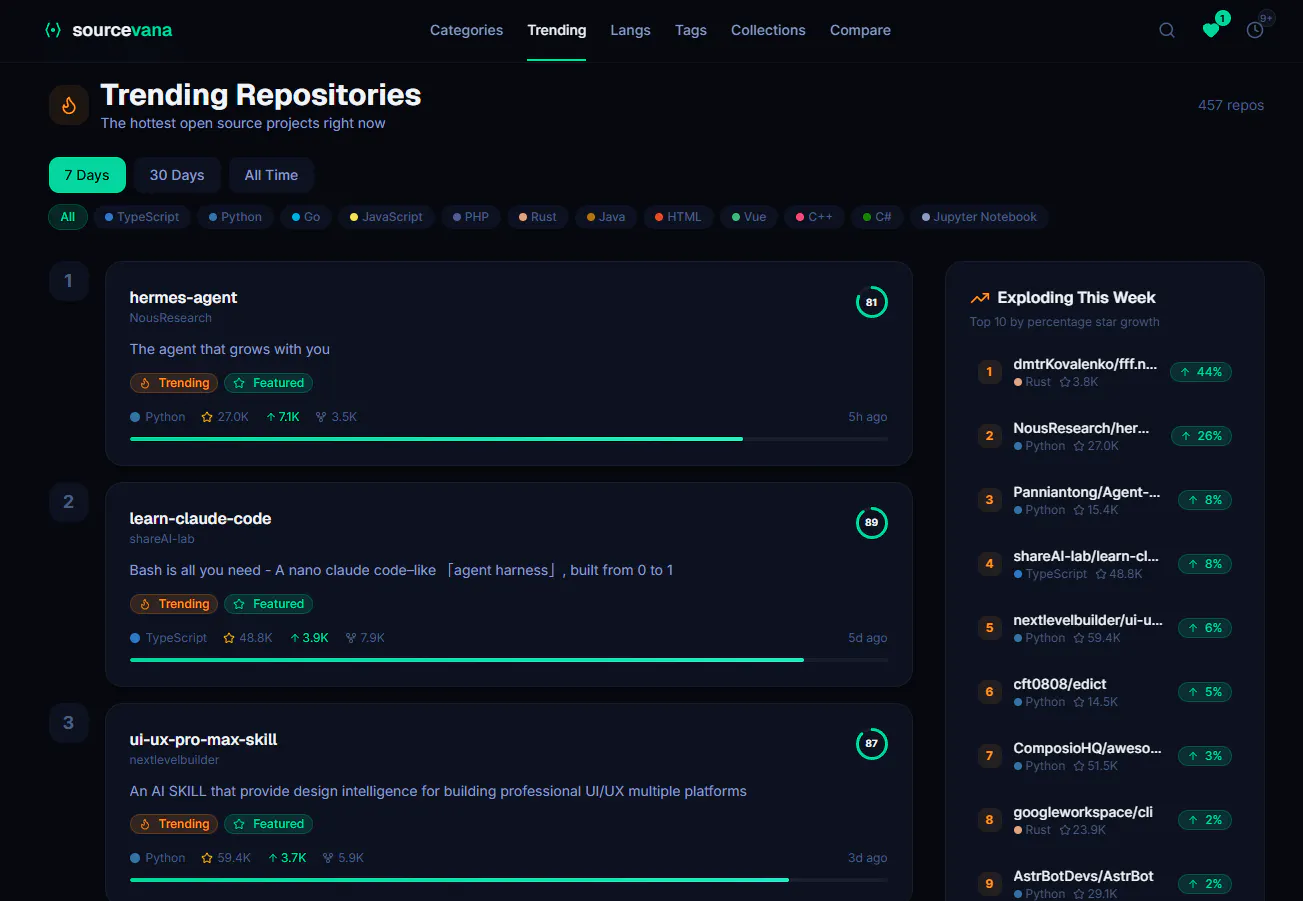Click the star icon beside 3.8K in sidebar

click(x=1065, y=382)
